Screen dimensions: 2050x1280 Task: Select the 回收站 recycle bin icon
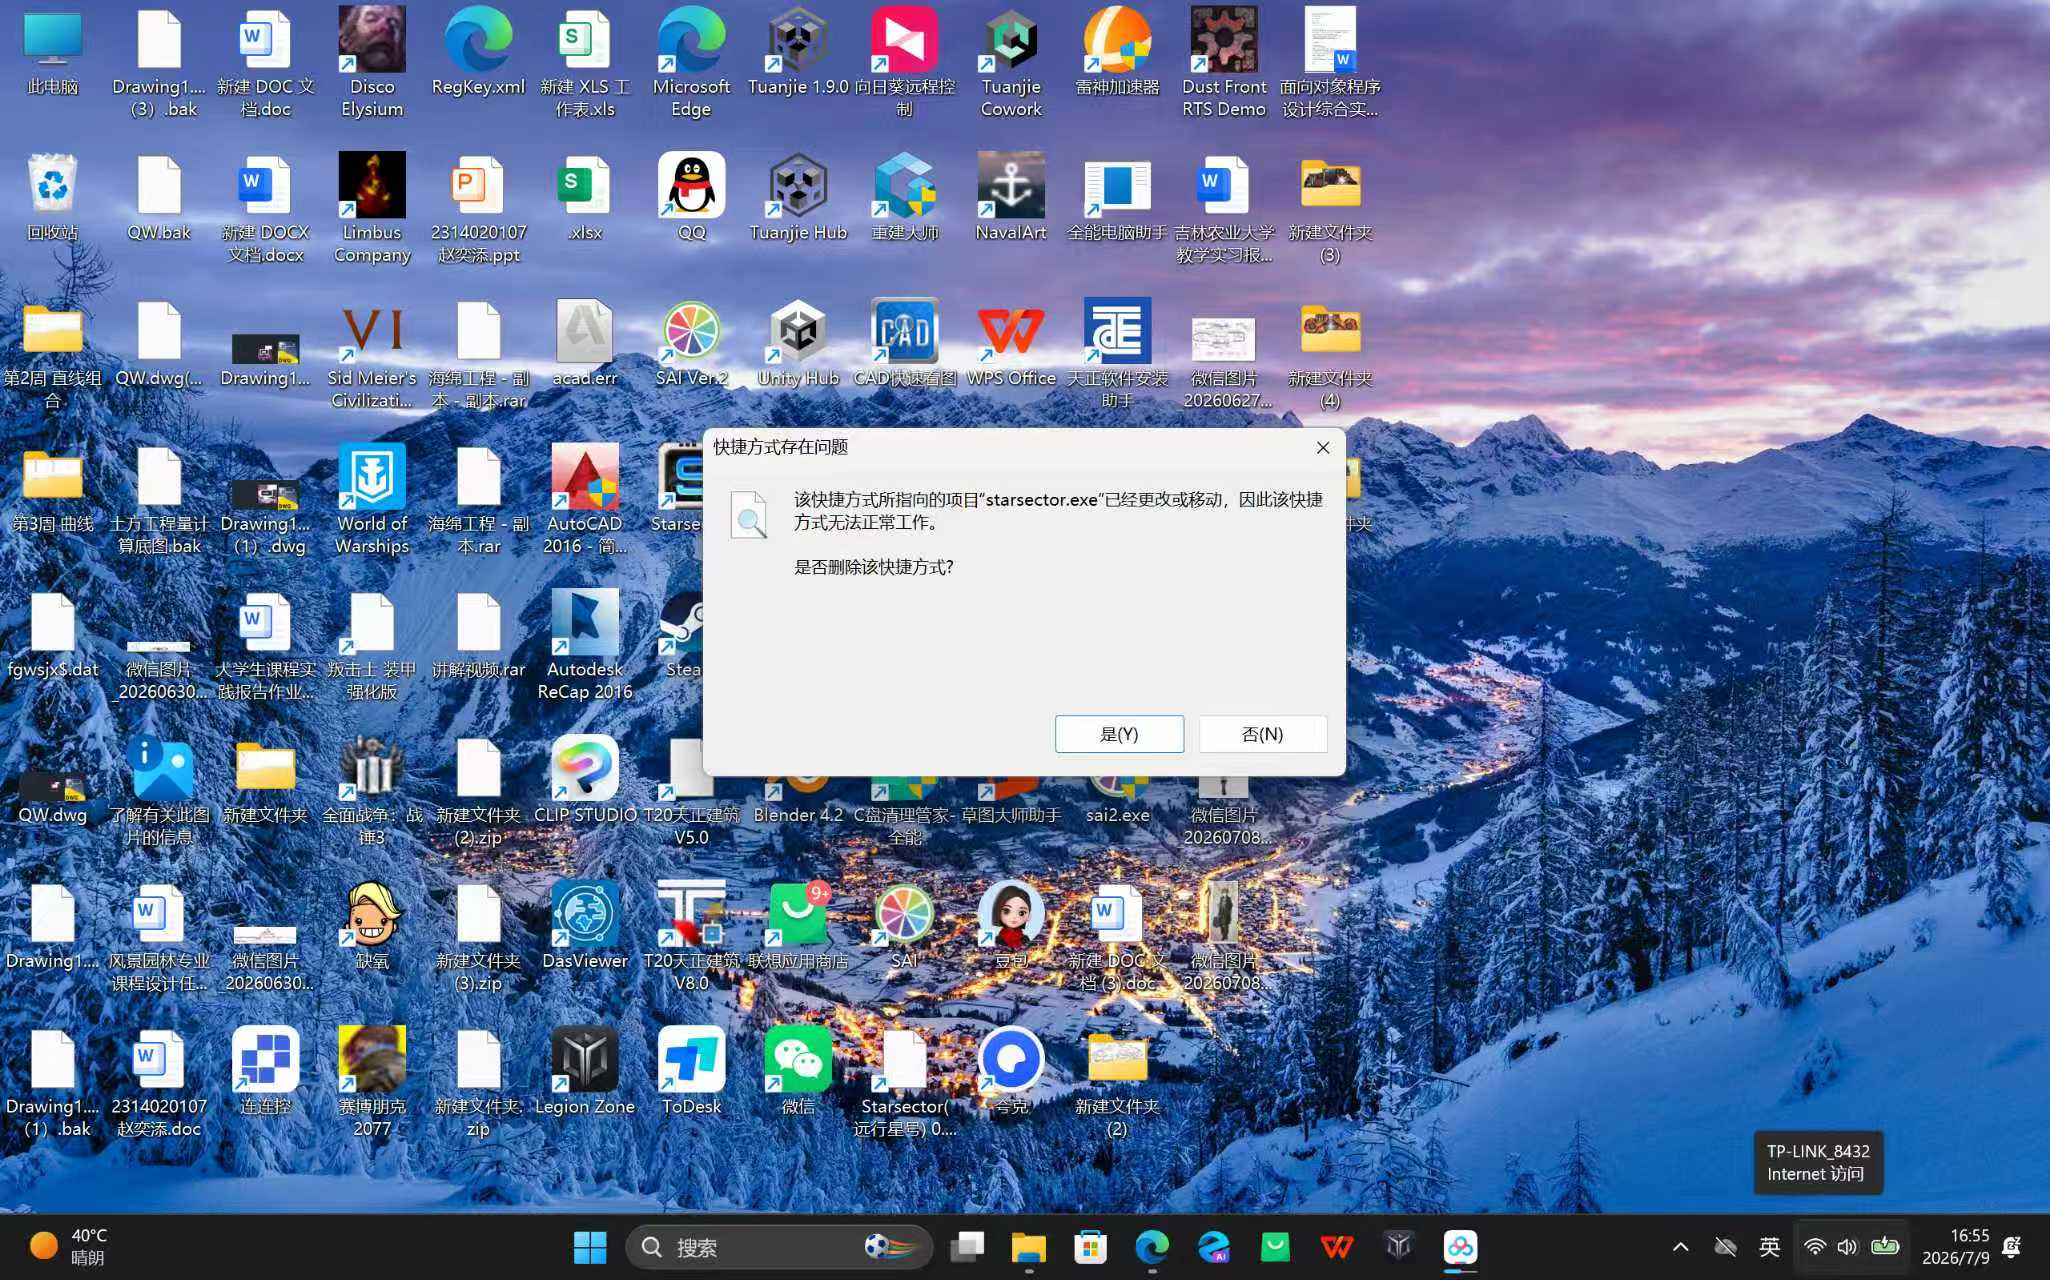click(x=52, y=198)
